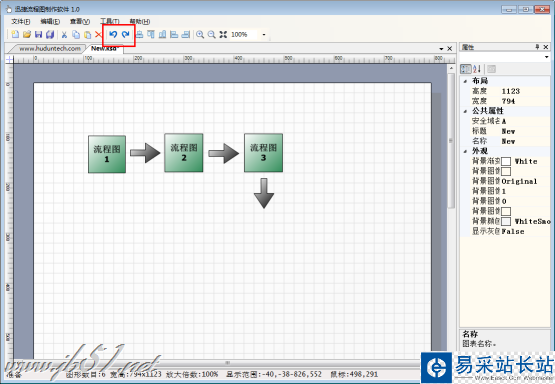Viewport: 555px width, 384px height.
Task: Click the Align Top toolbar icon
Action: tap(151, 34)
